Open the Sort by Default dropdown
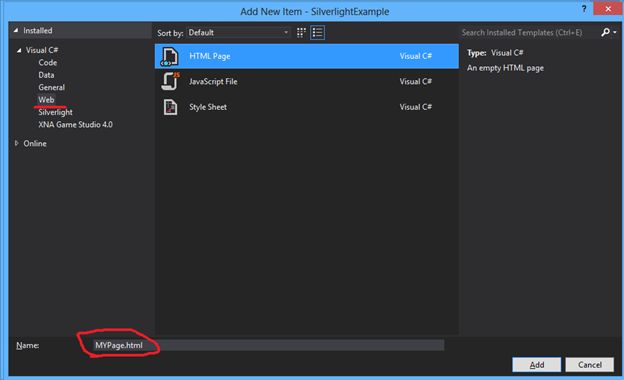The width and height of the screenshot is (624, 380). pos(238,33)
